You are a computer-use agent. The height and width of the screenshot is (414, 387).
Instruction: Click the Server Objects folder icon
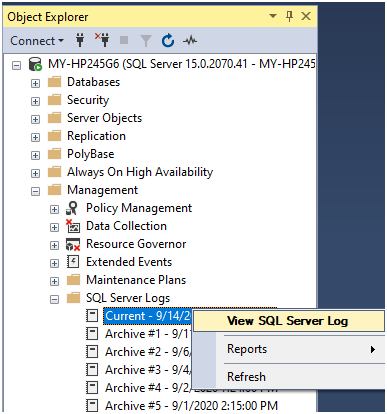tap(55, 118)
